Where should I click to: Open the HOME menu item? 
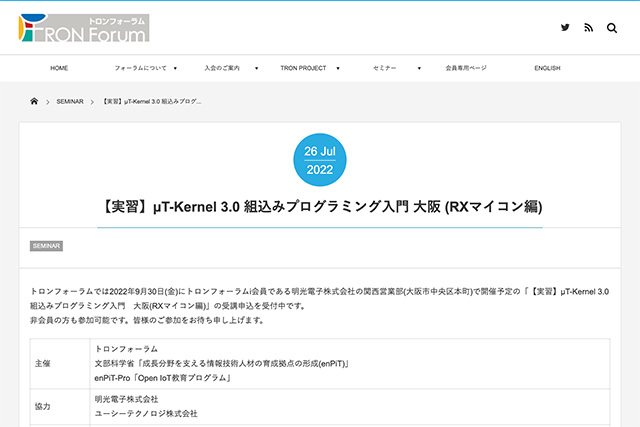click(59, 68)
